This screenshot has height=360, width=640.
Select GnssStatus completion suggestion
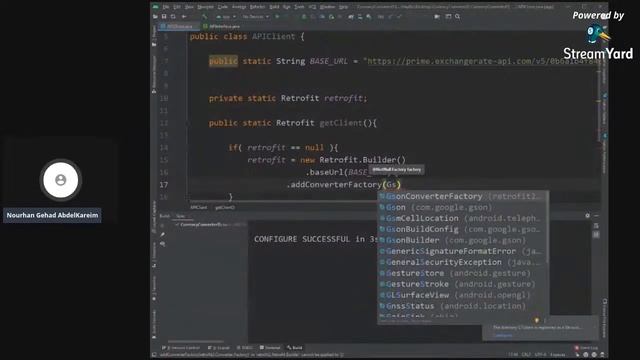click(461, 306)
